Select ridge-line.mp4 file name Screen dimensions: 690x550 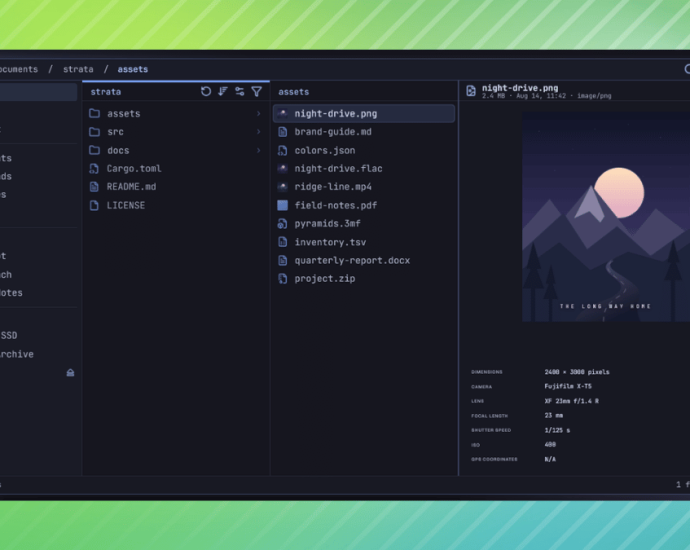333,187
